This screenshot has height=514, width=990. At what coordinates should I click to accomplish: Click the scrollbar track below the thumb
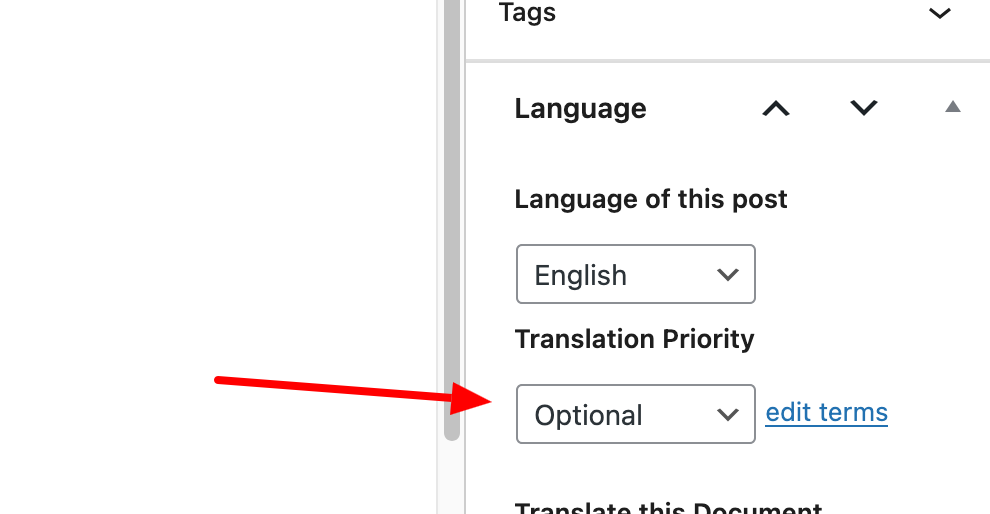[452, 478]
